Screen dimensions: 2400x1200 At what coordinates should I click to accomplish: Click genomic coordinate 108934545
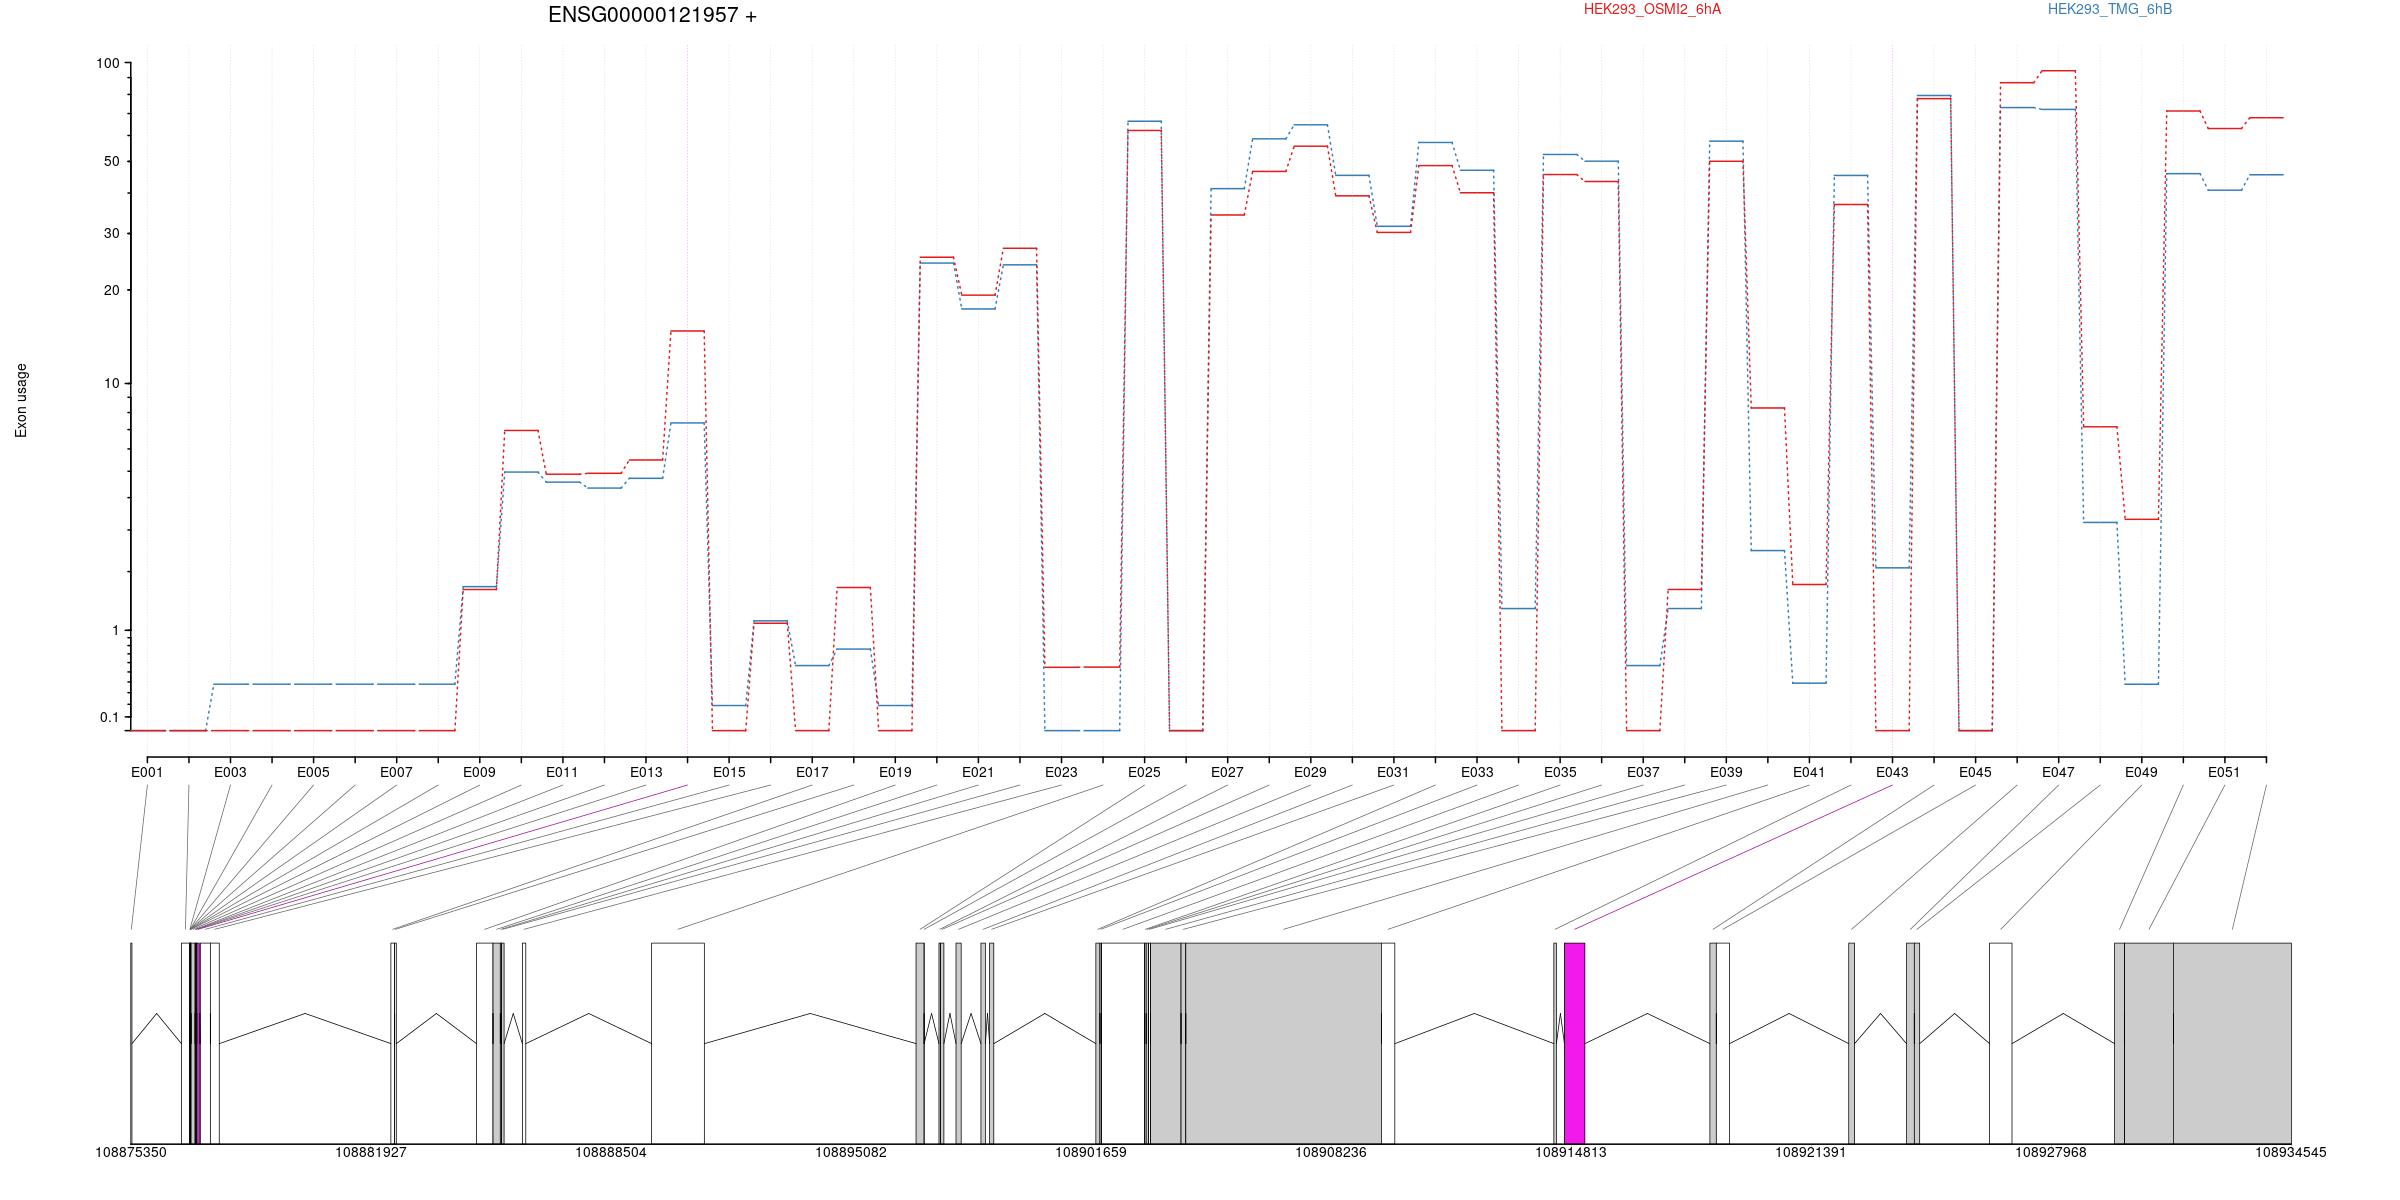click(x=2290, y=1153)
